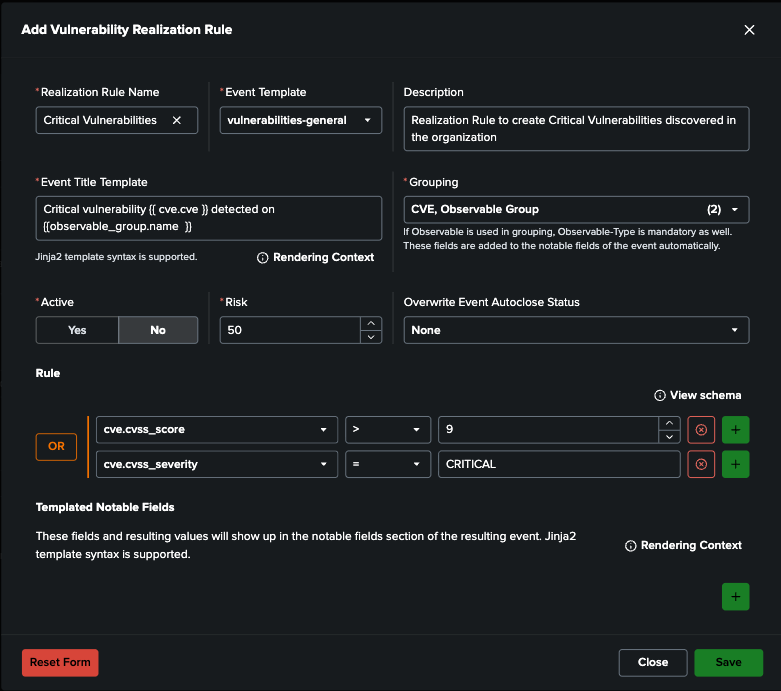The image size is (781, 691).
Task: Save the realization rule
Action: point(729,663)
